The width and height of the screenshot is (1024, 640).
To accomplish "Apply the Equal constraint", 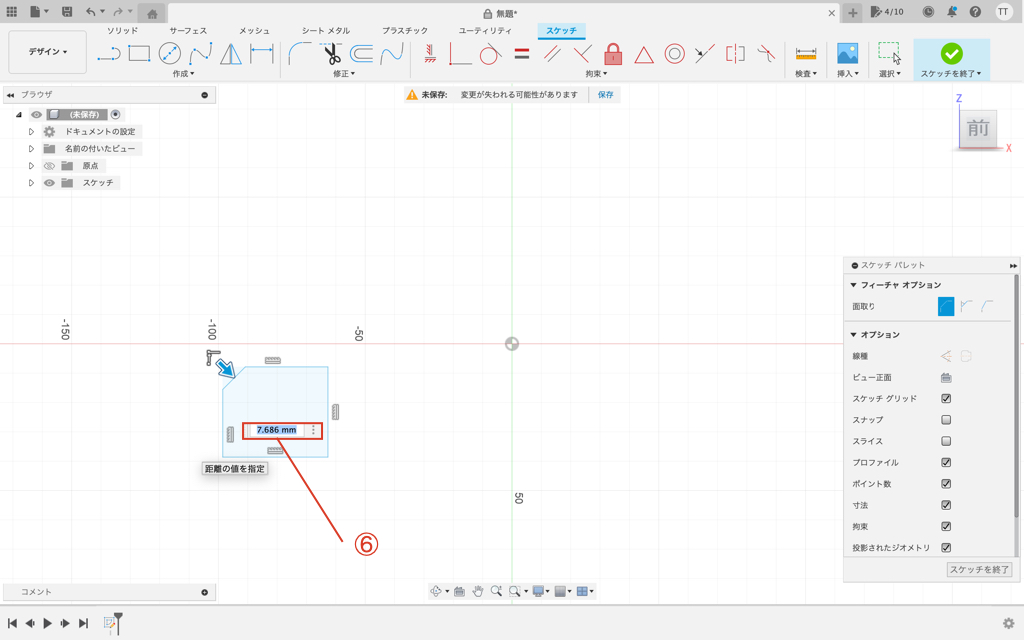I will point(521,54).
